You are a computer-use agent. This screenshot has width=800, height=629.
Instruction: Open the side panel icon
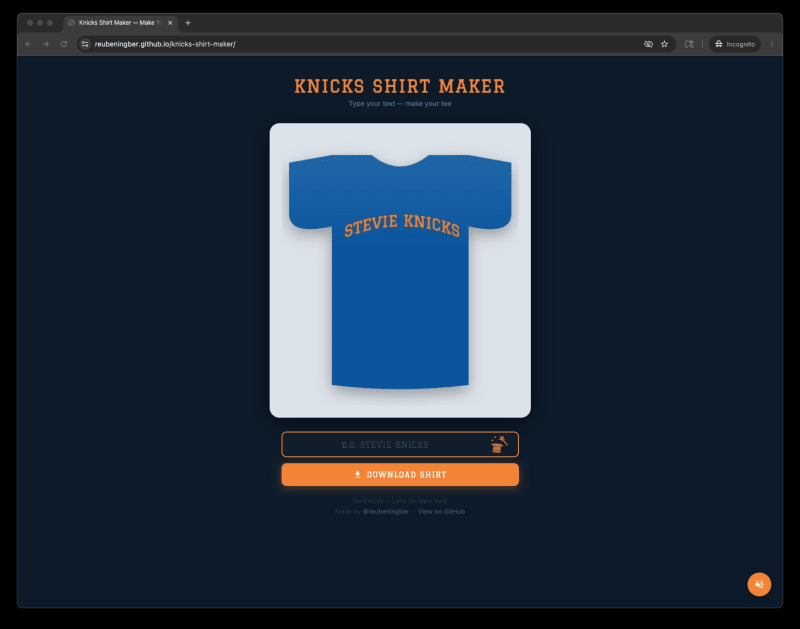tap(689, 44)
